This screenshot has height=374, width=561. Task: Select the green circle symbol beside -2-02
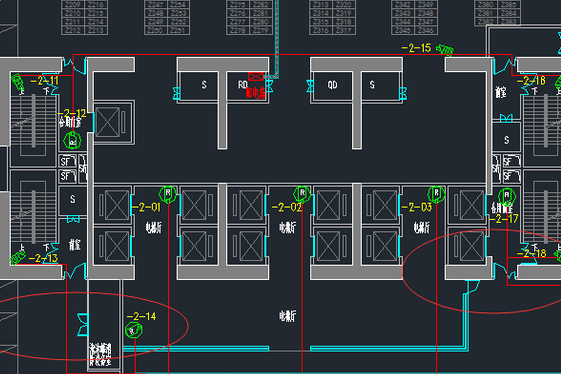click(302, 194)
